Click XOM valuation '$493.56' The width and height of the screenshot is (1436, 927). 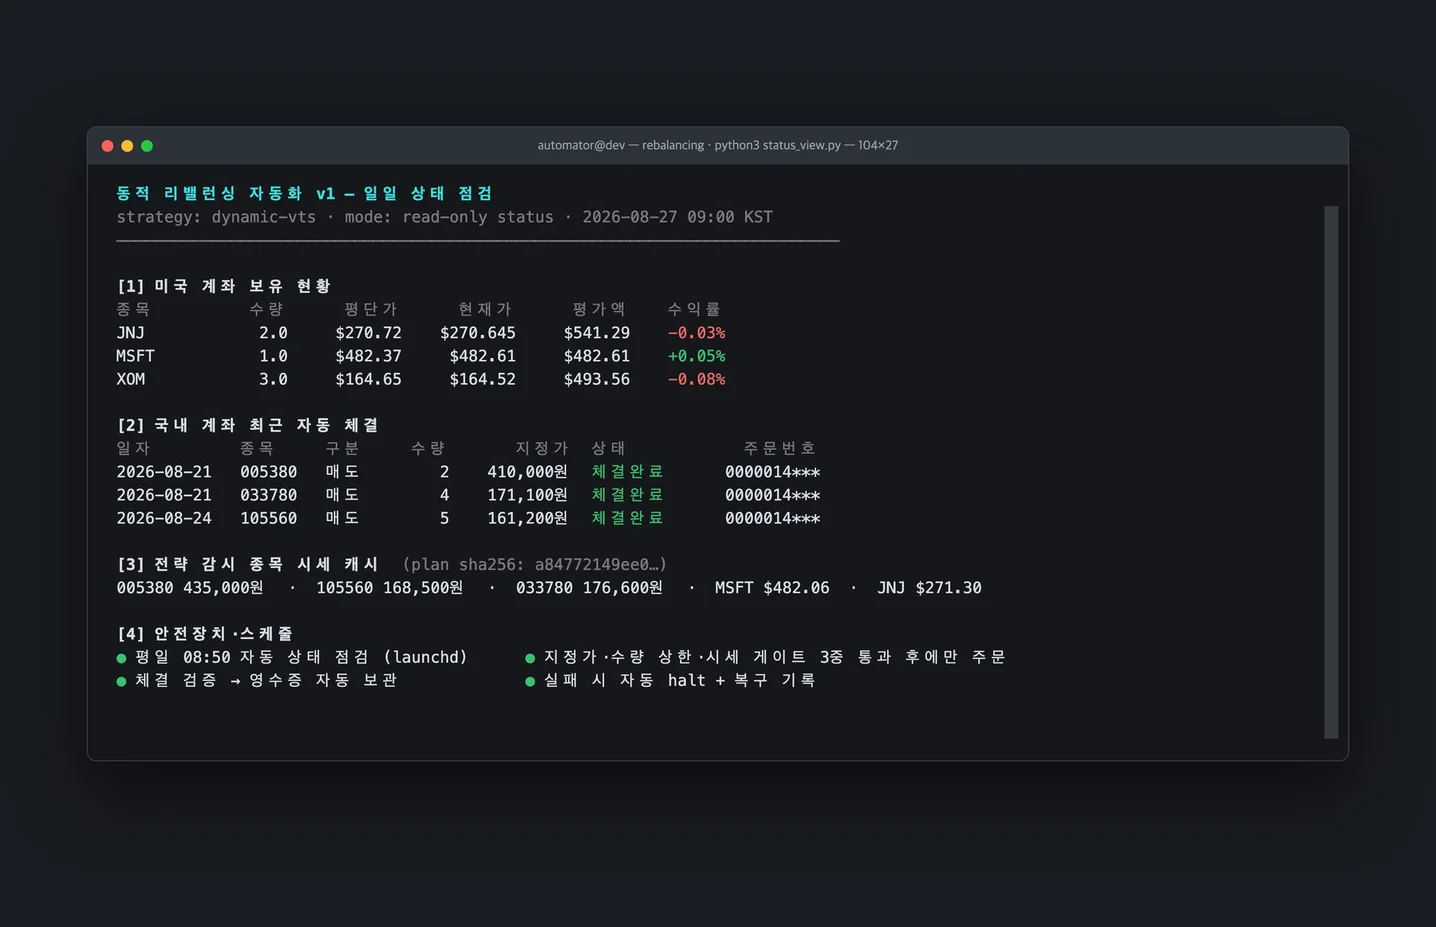(x=597, y=379)
